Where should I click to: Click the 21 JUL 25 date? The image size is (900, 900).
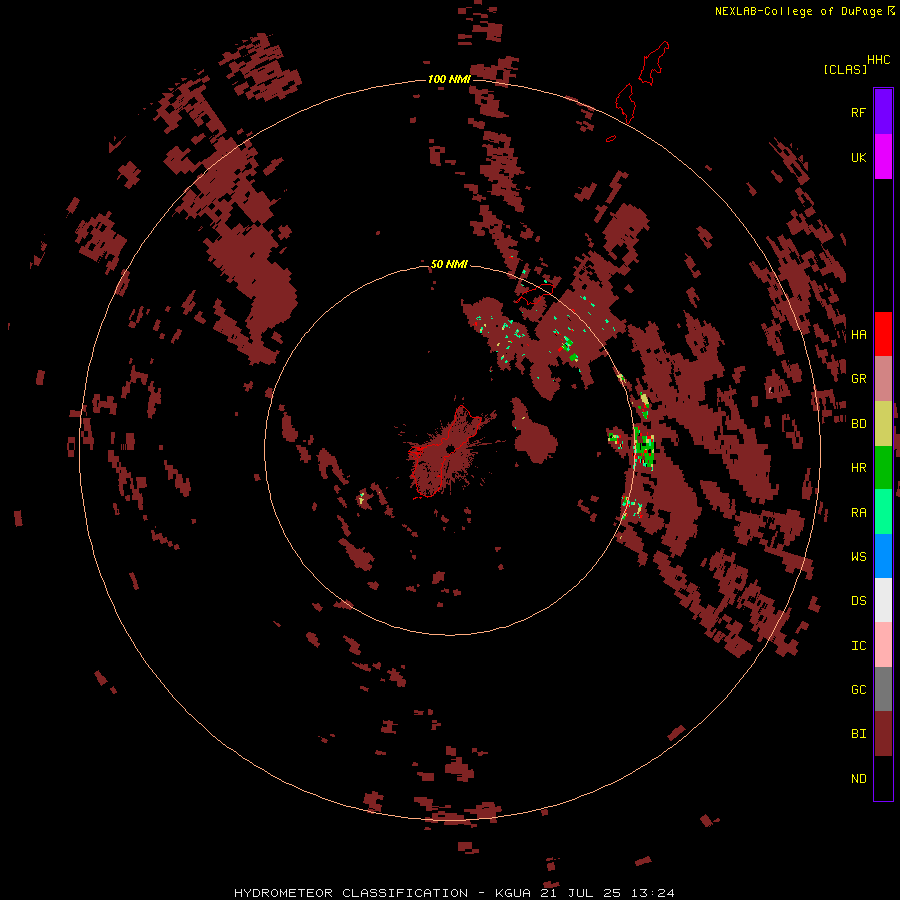coord(580,893)
